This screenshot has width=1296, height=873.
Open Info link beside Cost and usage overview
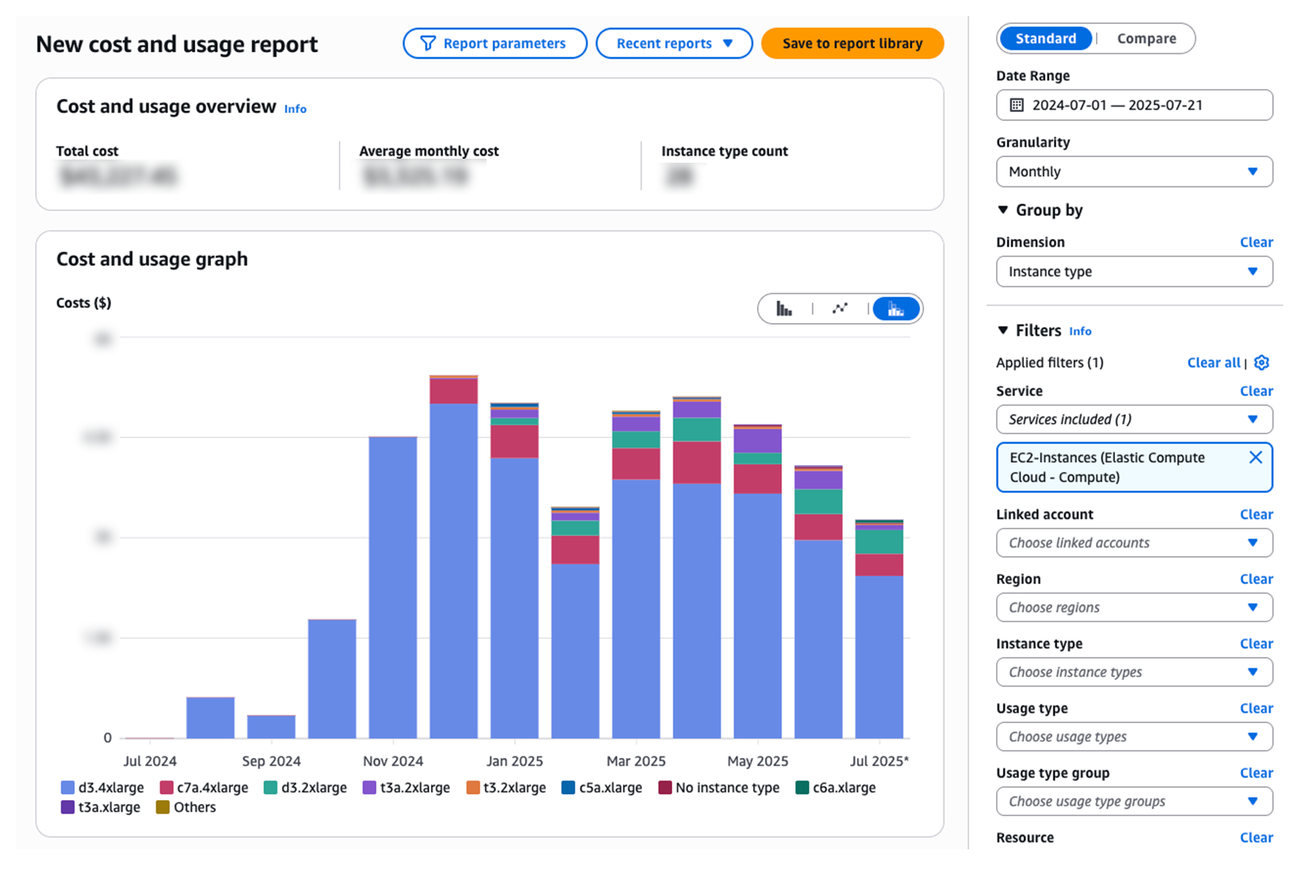coord(295,109)
